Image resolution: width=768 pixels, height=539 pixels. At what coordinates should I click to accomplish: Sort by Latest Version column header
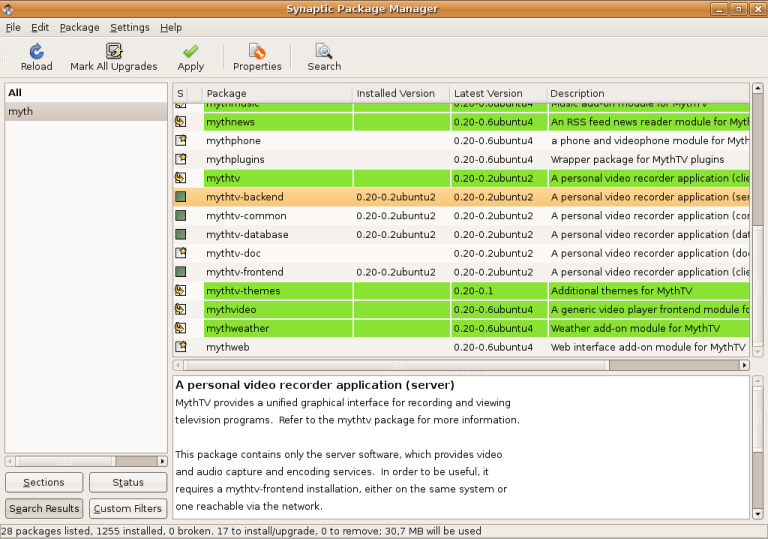498,93
